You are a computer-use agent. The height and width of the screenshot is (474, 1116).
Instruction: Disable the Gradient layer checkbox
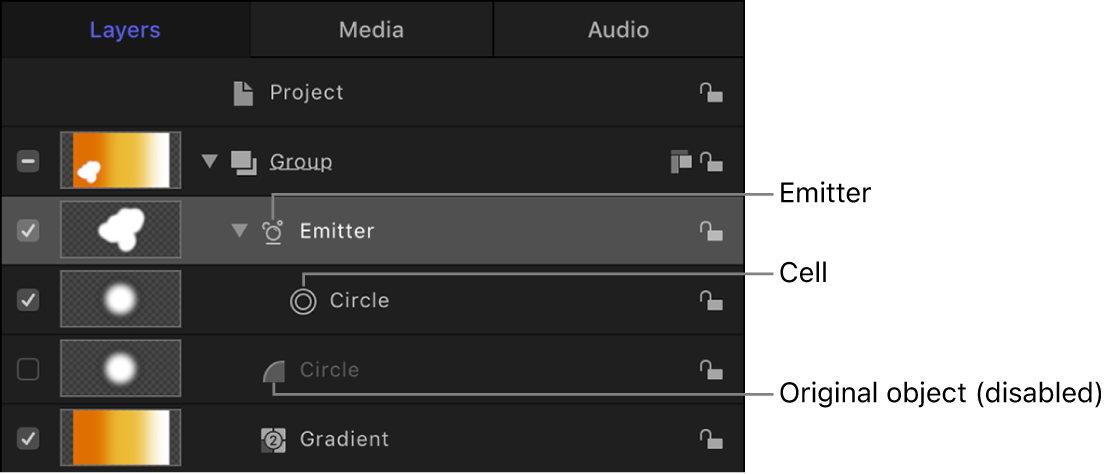pos(29,439)
